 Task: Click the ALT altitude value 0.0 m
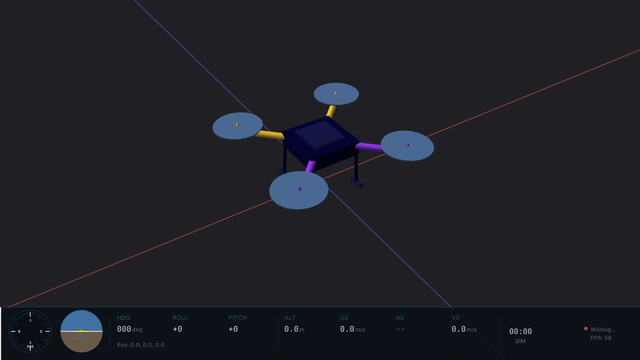[294, 329]
